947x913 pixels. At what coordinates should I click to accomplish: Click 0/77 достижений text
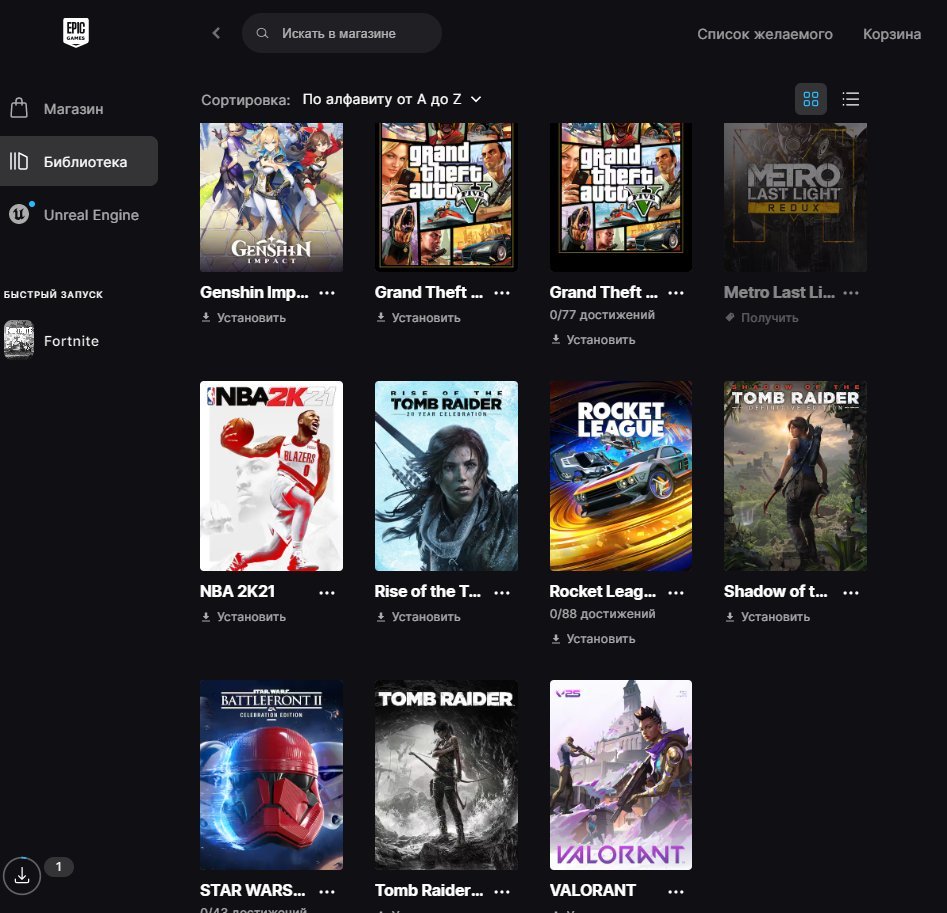click(602, 315)
